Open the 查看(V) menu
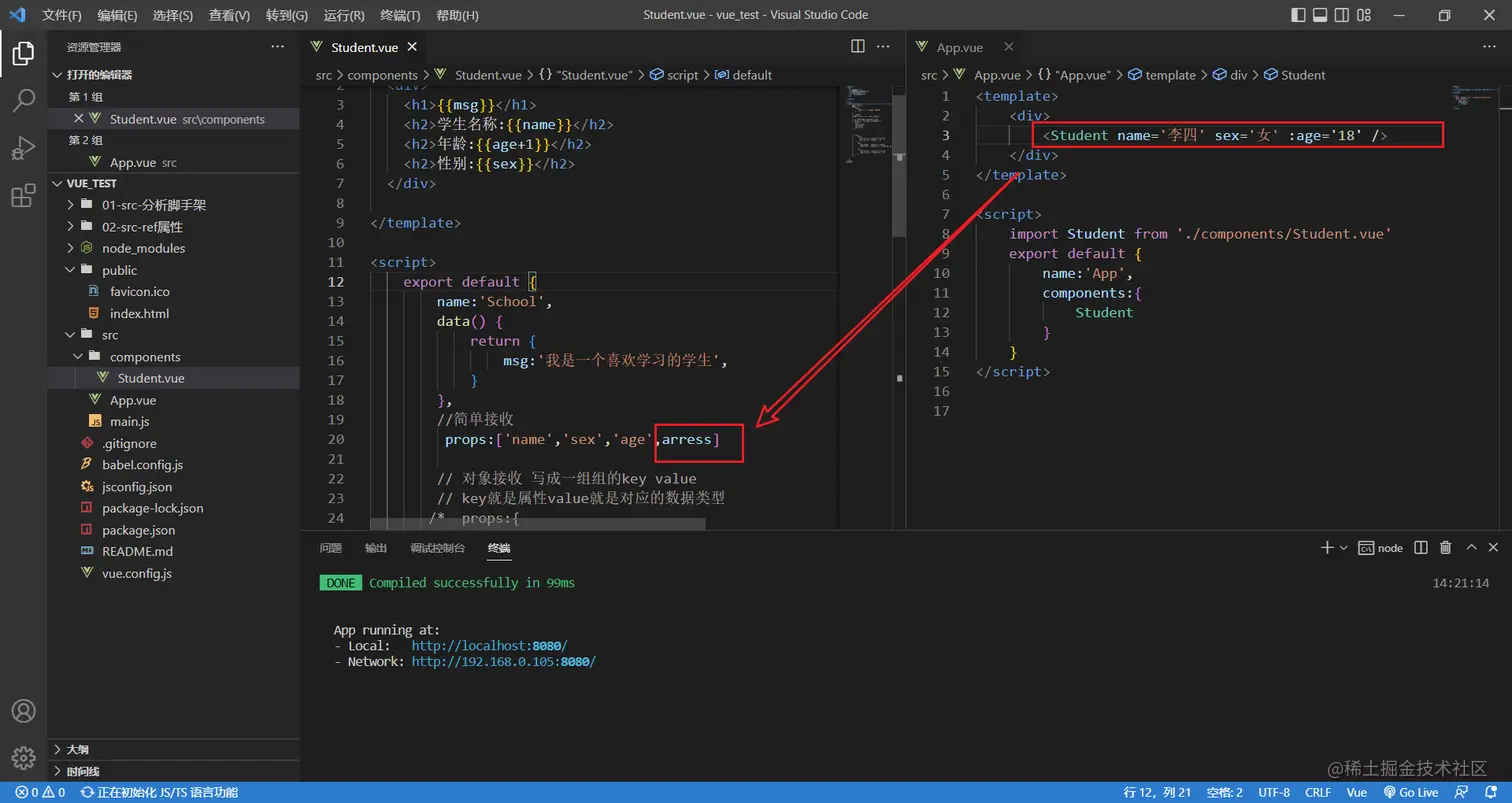The image size is (1512, 803). [x=230, y=15]
